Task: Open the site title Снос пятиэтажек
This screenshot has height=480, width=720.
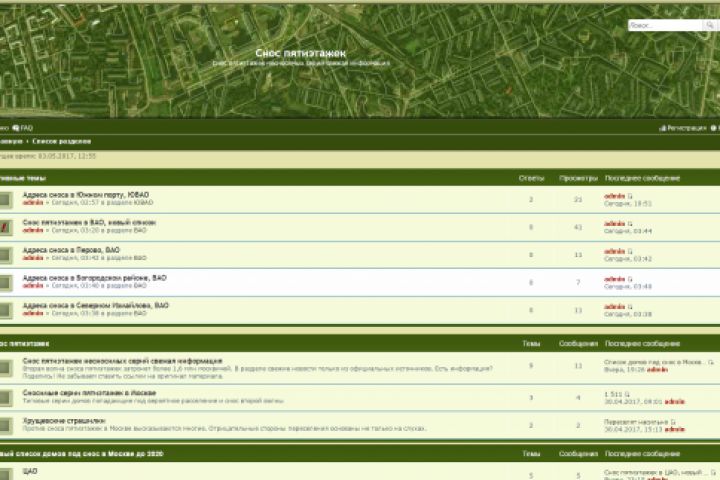Action: (300, 53)
